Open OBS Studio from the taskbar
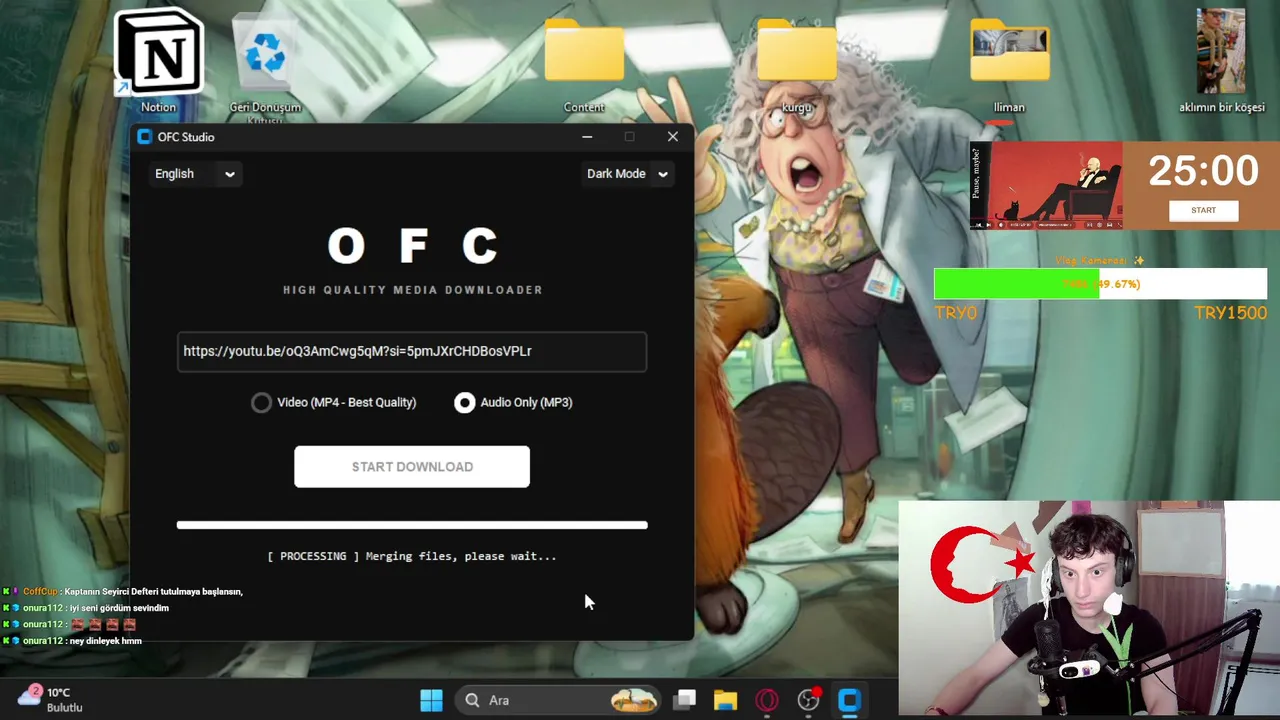The height and width of the screenshot is (720, 1280). [x=809, y=700]
